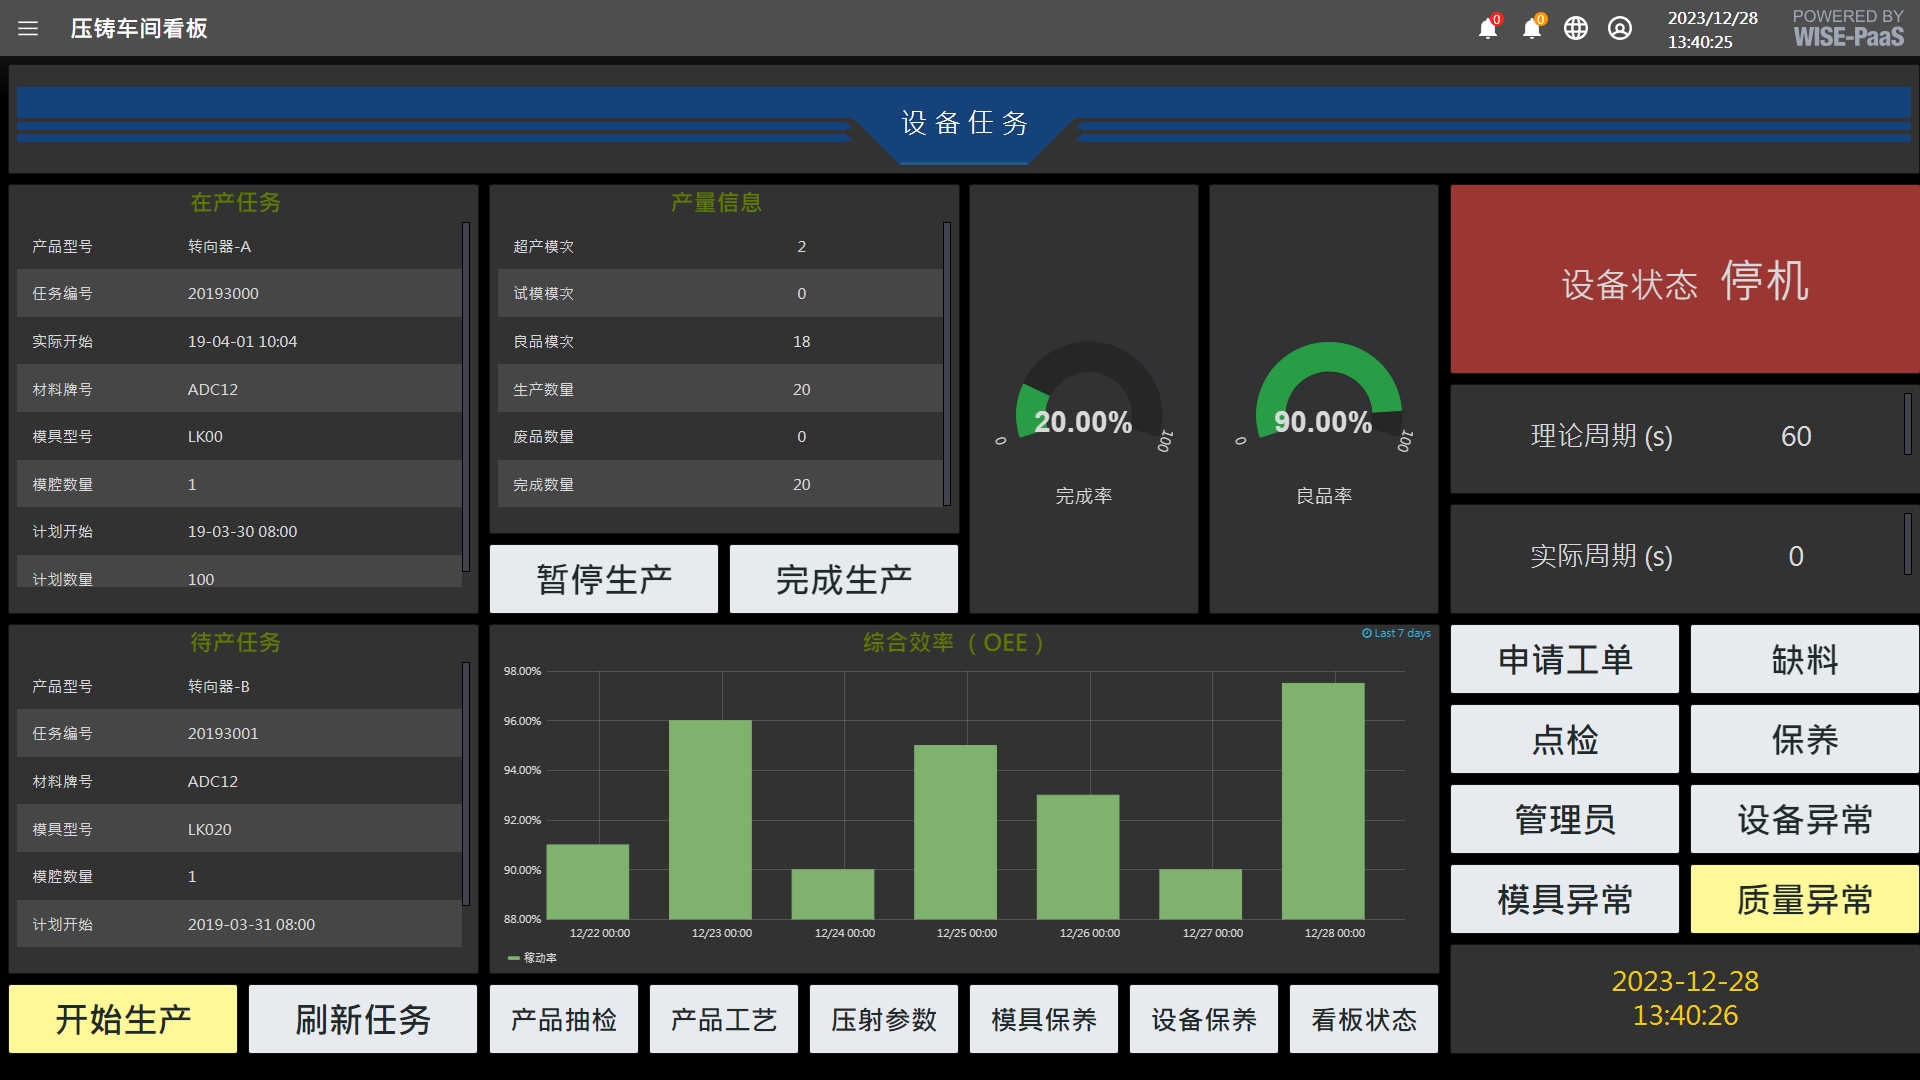This screenshot has height=1080, width=1920.
Task: Click 刷新任务 button
Action: tap(363, 1019)
